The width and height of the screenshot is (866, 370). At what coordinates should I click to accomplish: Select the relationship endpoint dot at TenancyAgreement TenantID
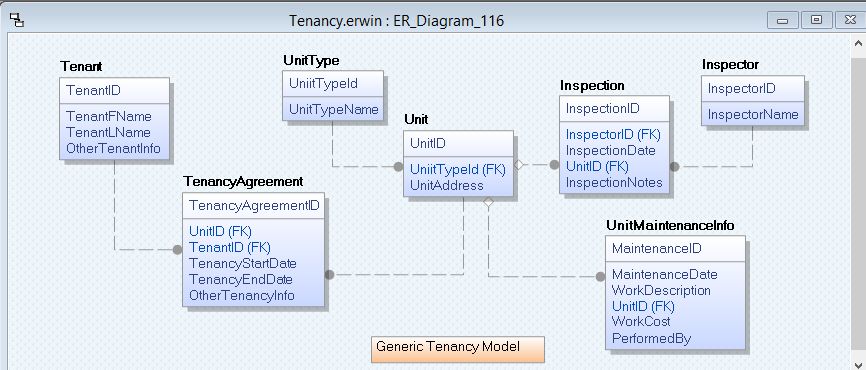(x=177, y=250)
